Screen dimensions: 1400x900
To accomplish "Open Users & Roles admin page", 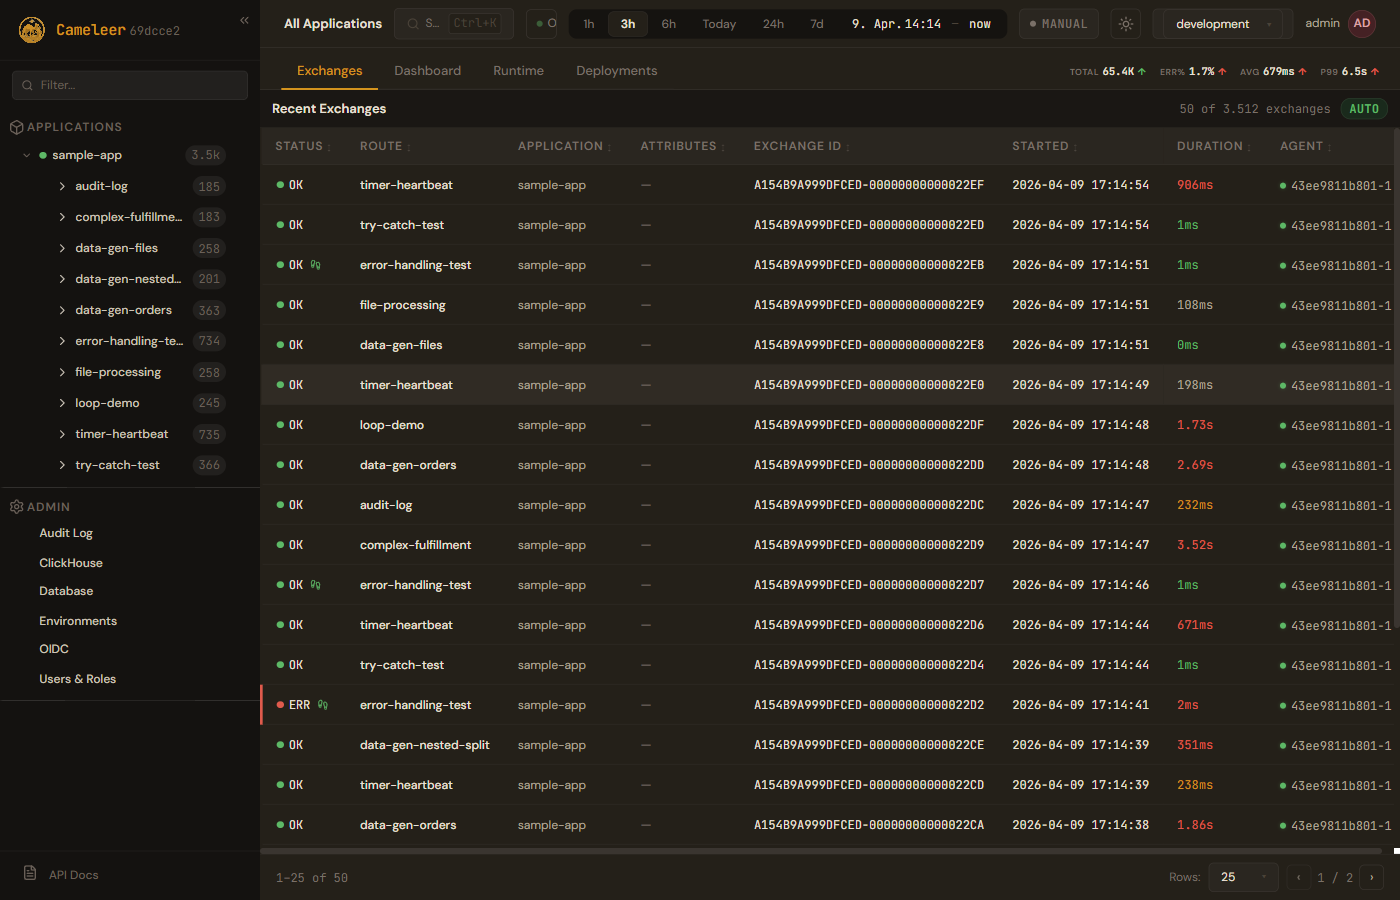I will (77, 679).
